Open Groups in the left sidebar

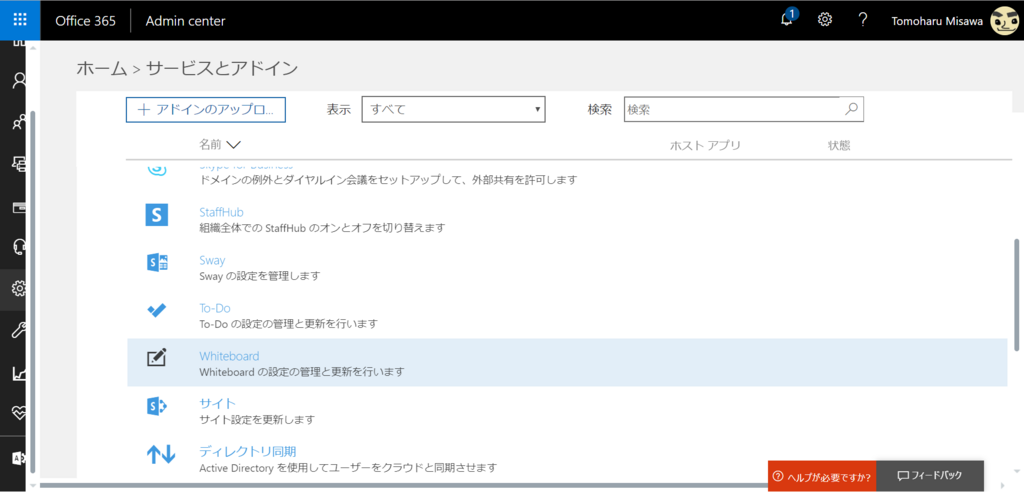click(x=20, y=122)
